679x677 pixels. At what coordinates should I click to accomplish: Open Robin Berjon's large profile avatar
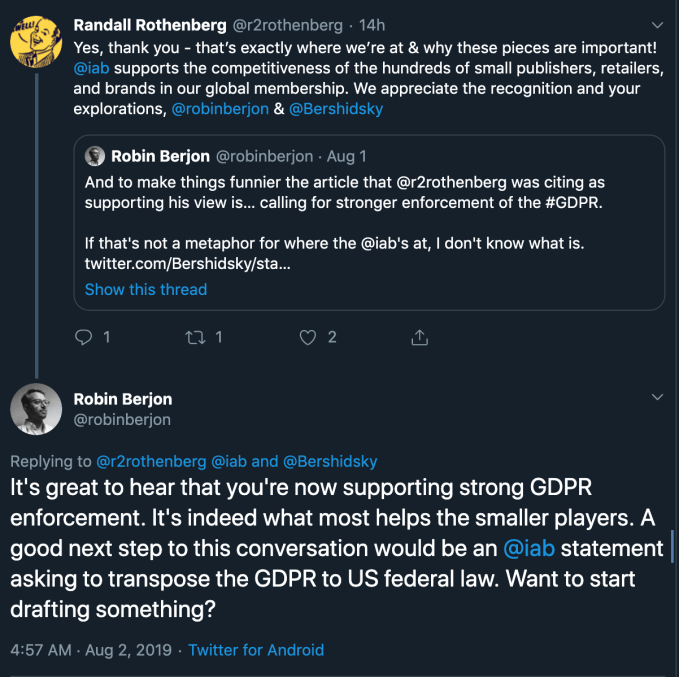37,409
